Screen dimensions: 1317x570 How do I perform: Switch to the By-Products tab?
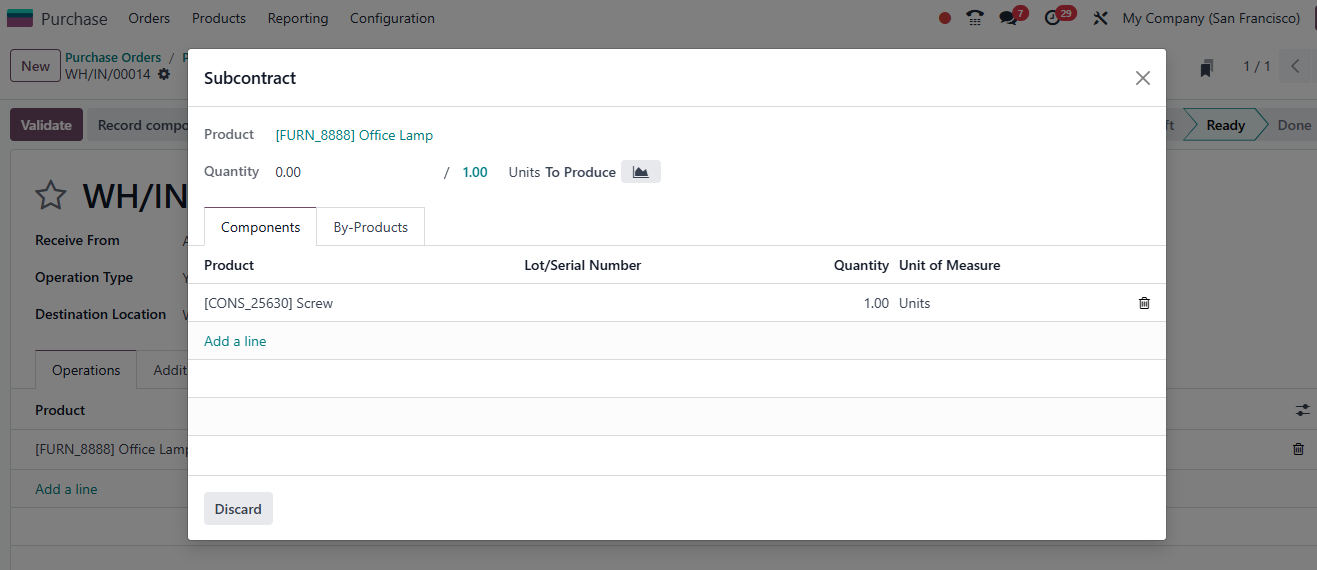pos(371,227)
